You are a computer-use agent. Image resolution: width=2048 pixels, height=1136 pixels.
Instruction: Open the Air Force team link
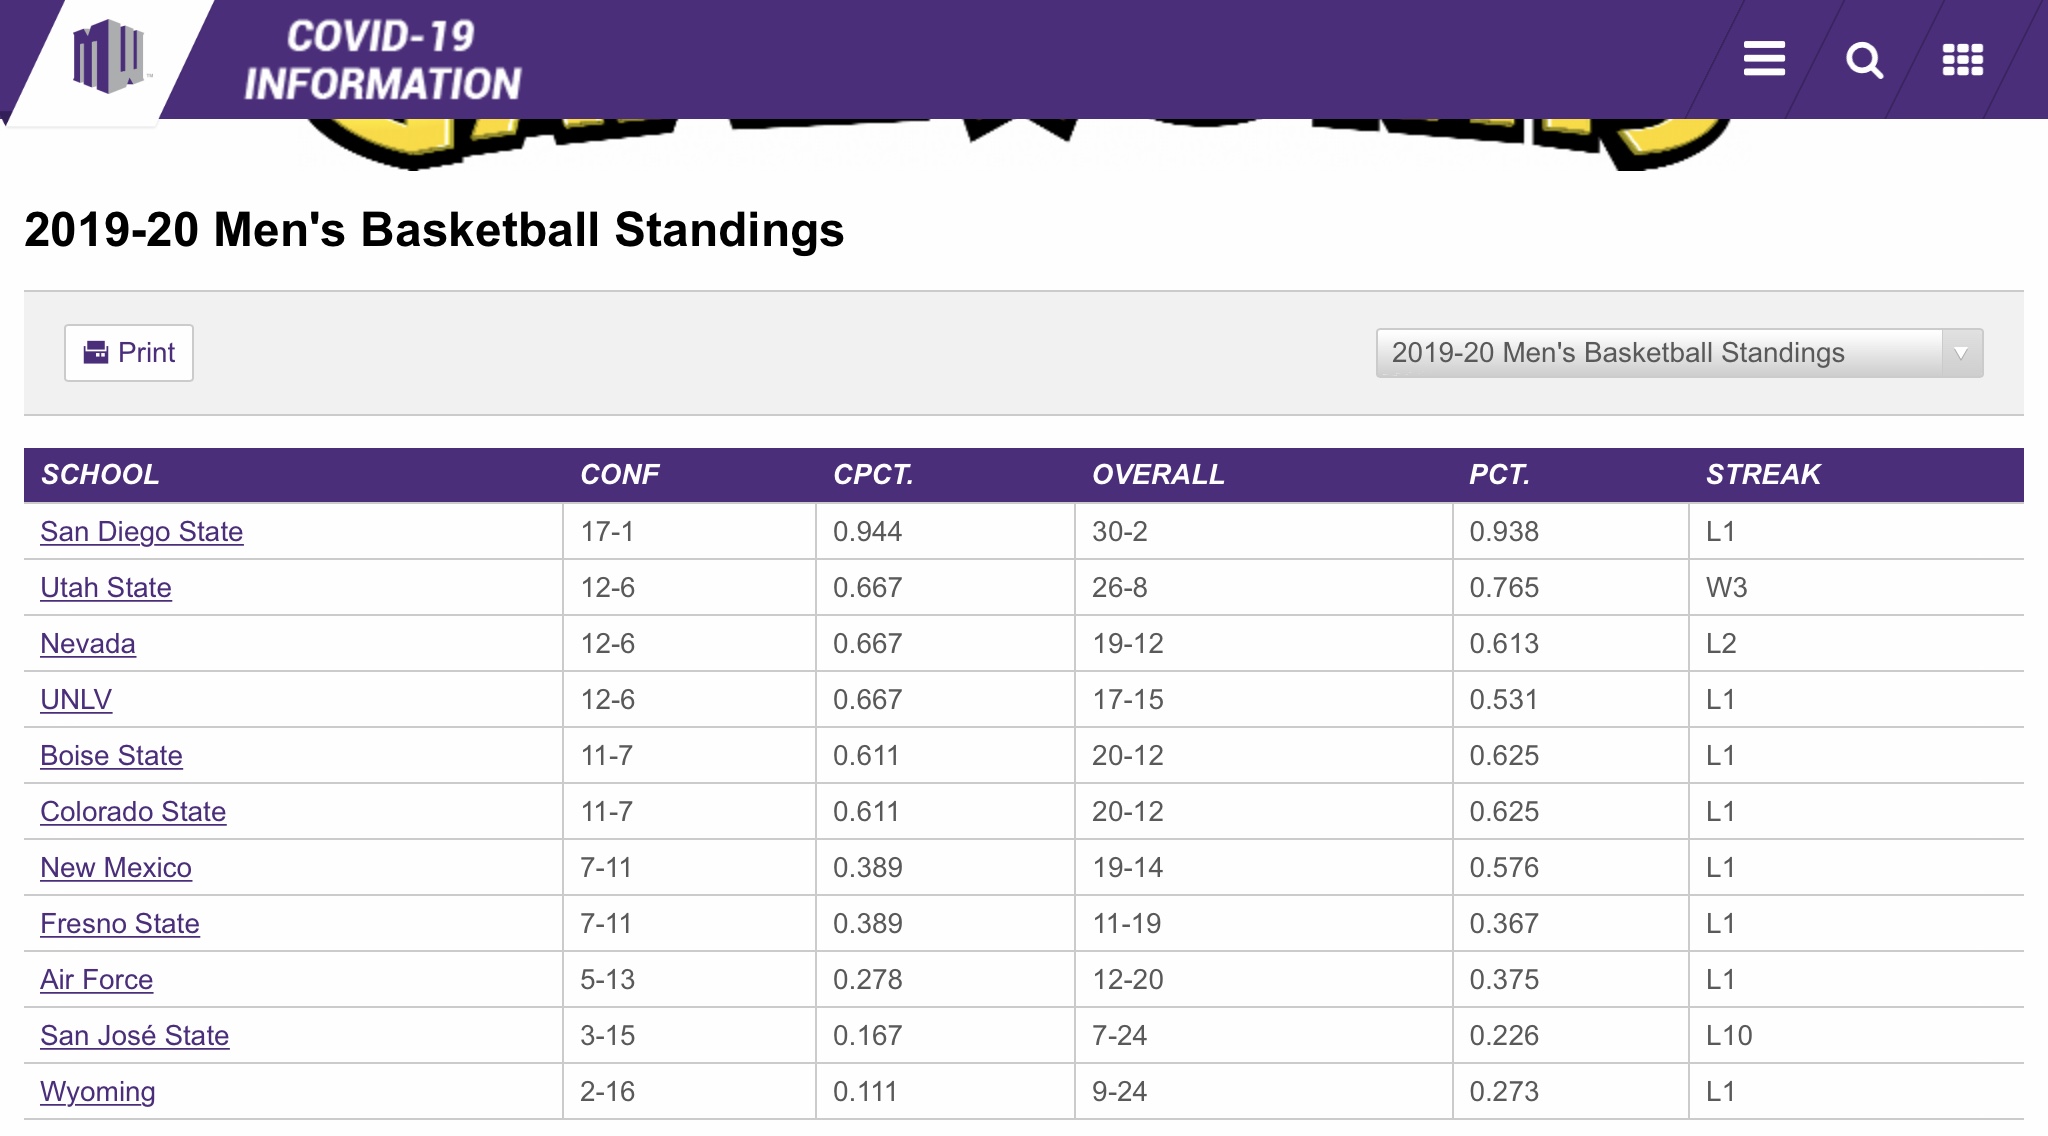97,980
